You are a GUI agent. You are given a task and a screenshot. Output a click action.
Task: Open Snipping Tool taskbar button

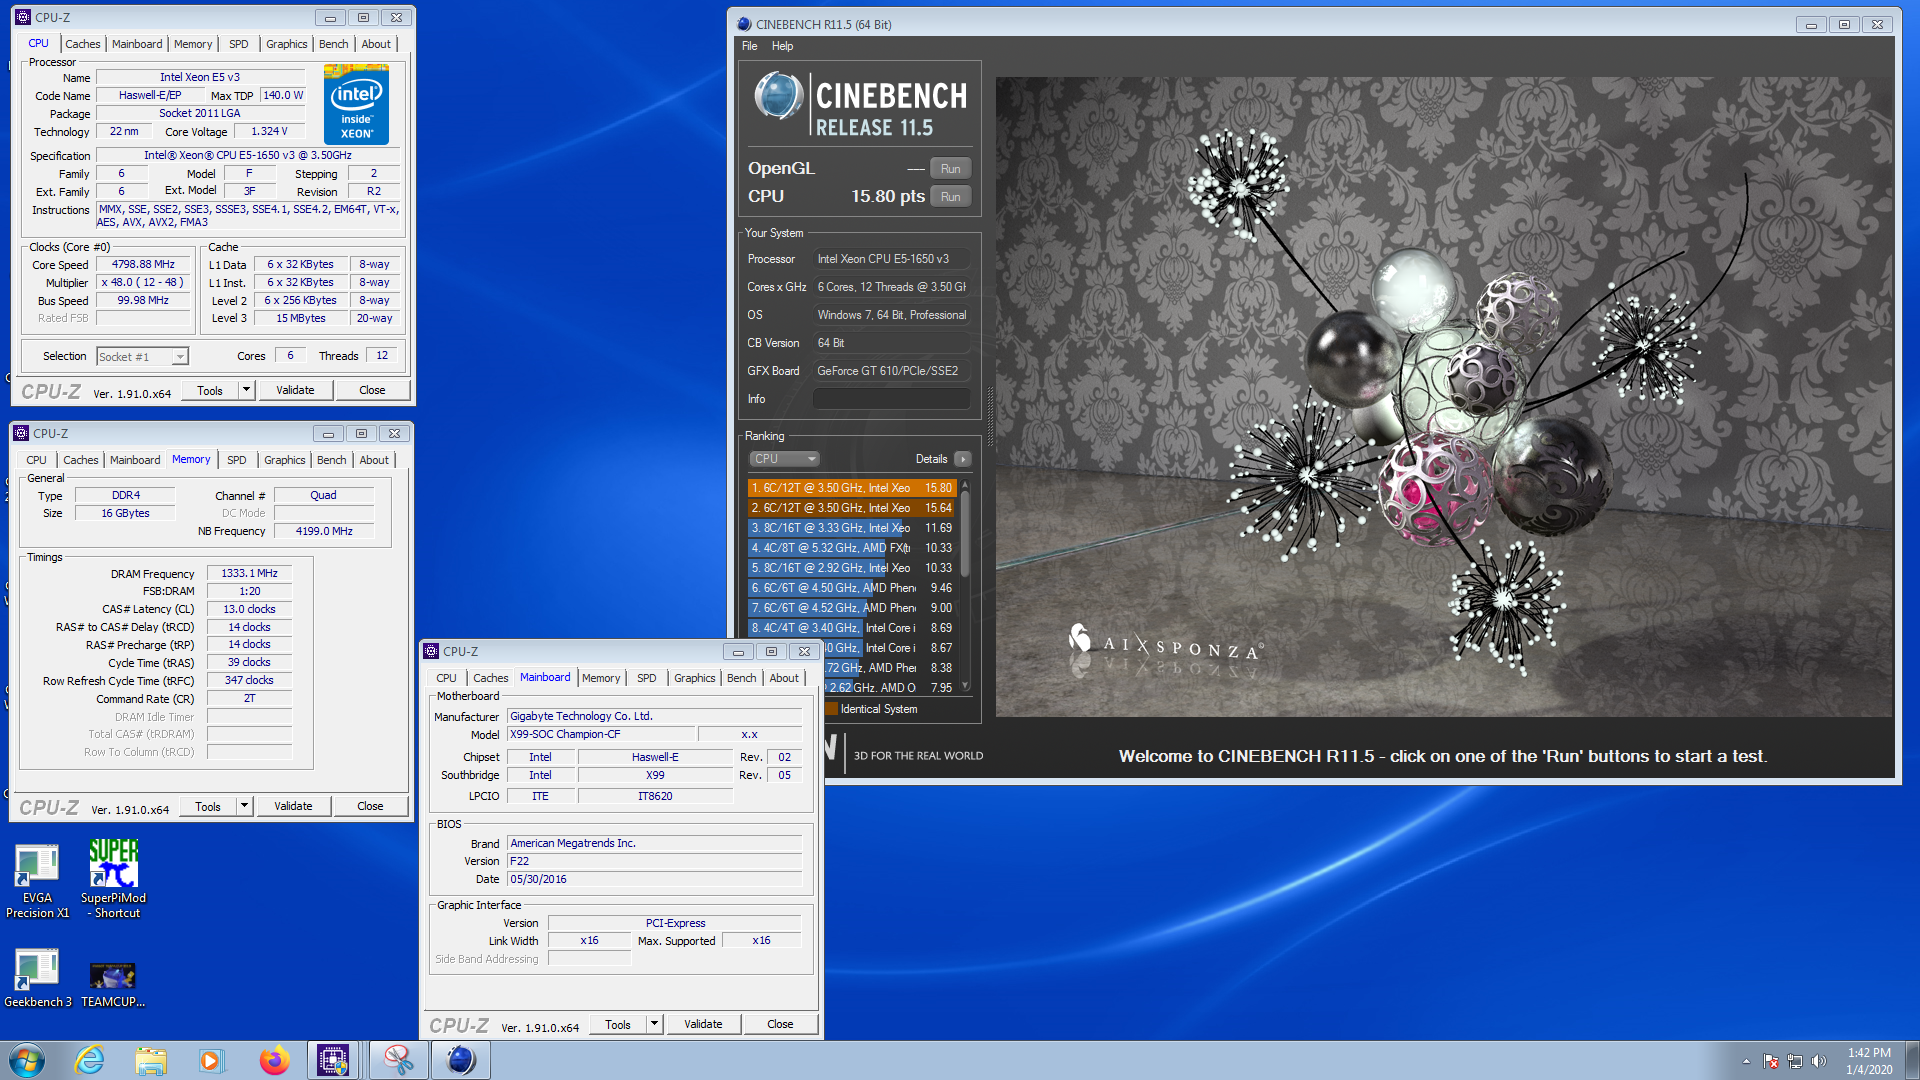tap(398, 1060)
